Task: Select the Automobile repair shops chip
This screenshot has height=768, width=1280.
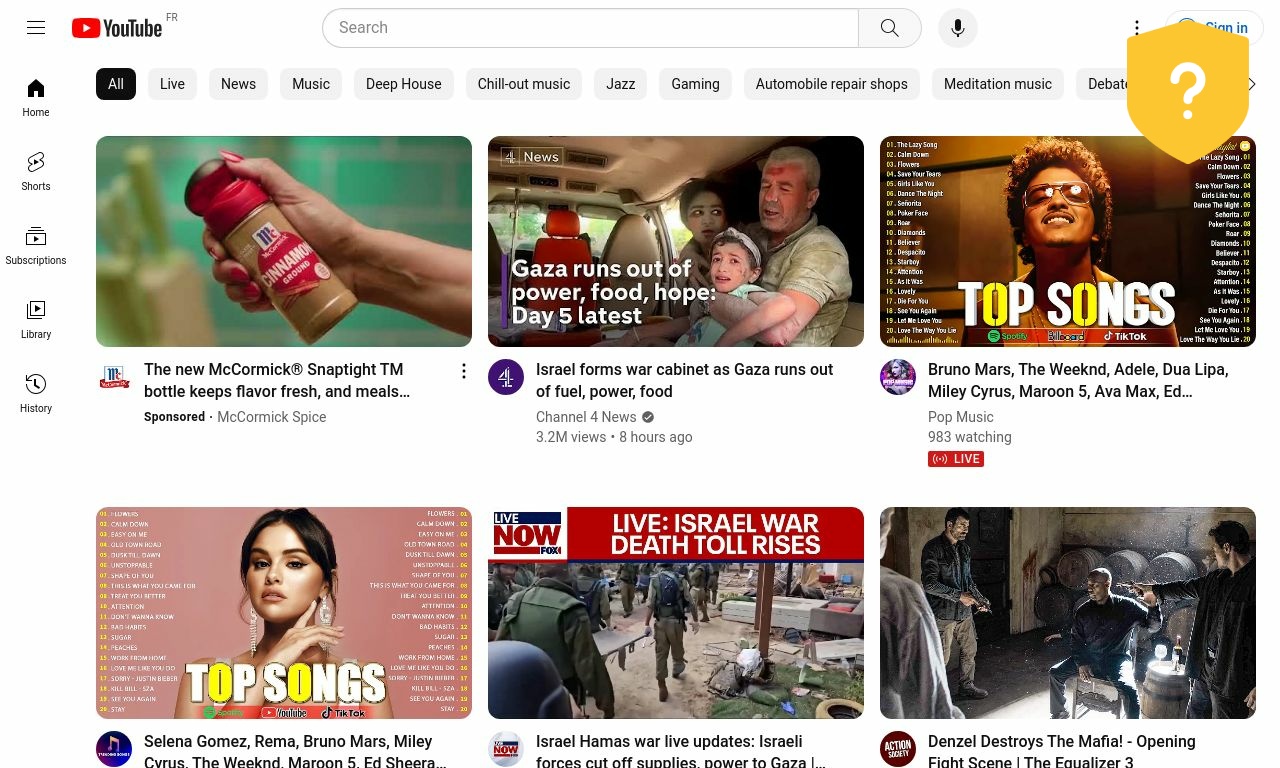Action: 832,84
